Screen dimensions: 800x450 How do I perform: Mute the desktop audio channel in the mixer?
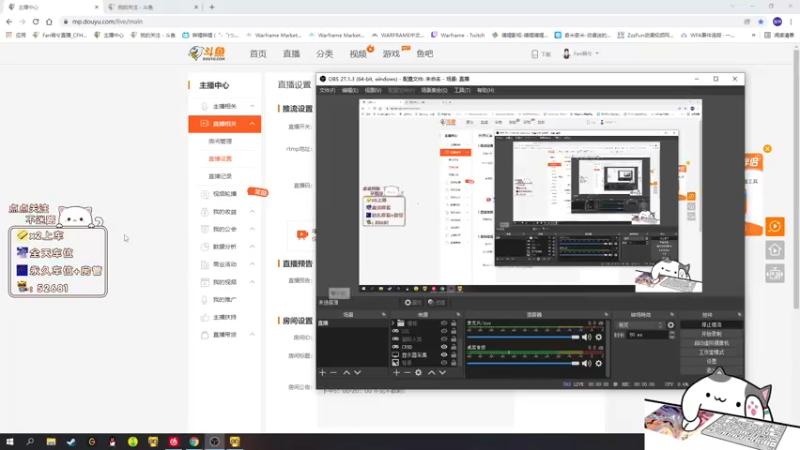[x=587, y=363]
